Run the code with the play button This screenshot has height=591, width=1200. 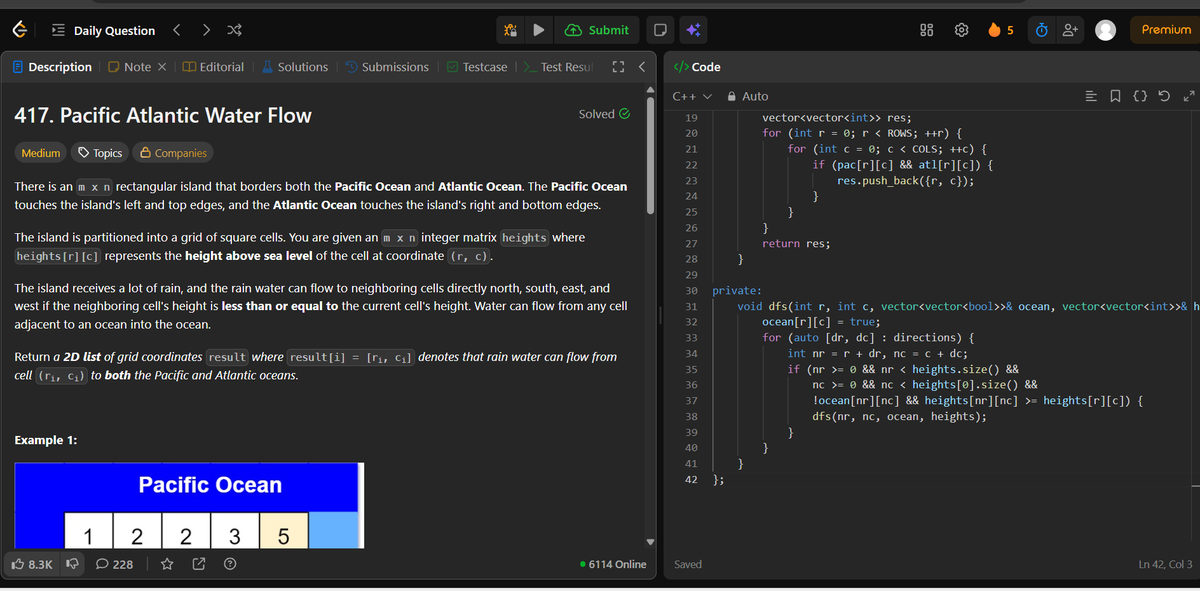[x=538, y=30]
